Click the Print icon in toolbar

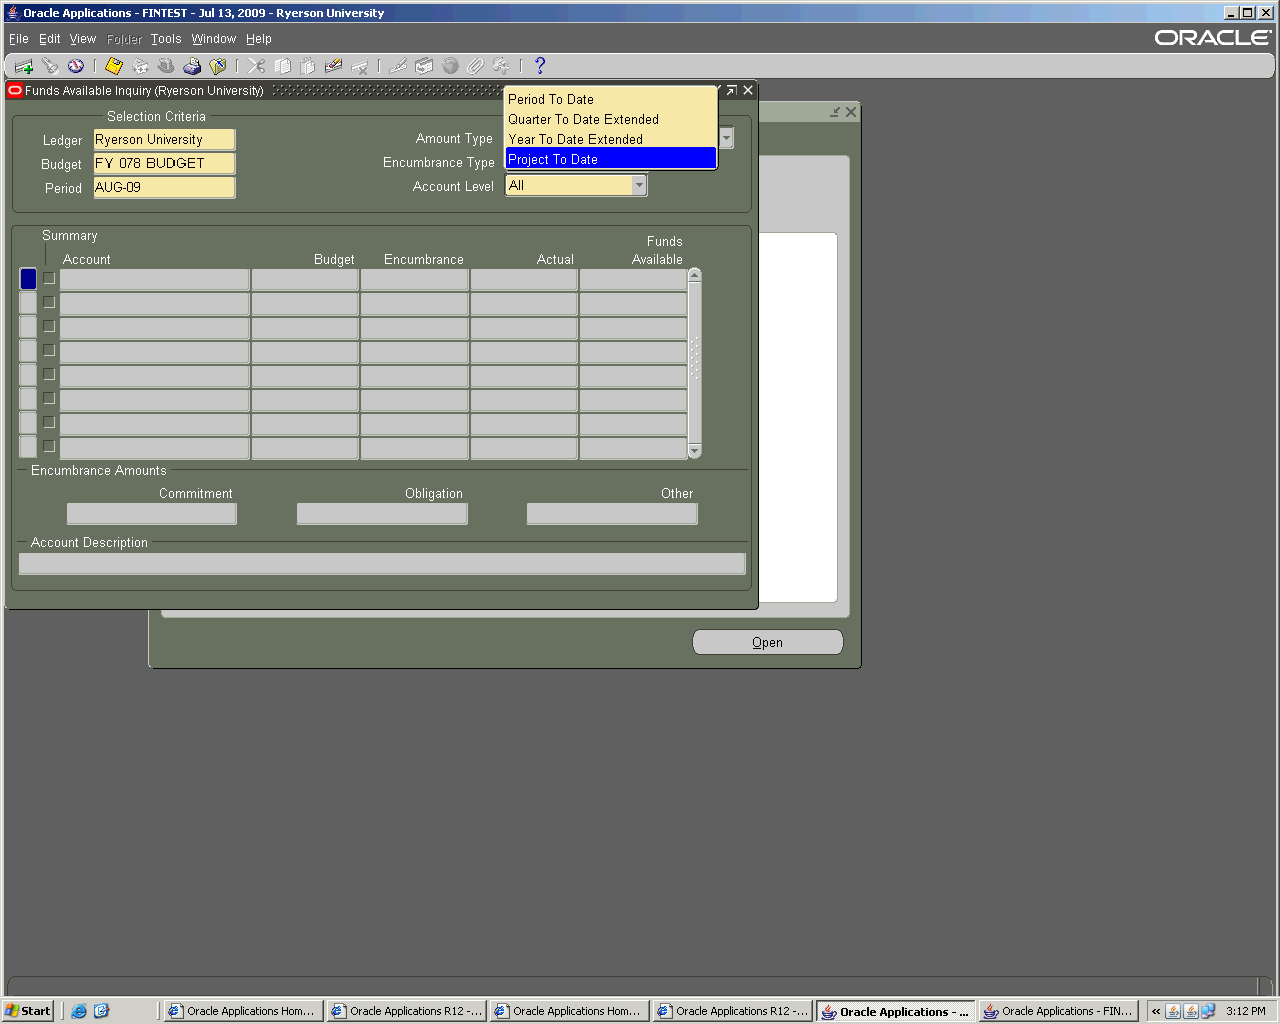192,66
